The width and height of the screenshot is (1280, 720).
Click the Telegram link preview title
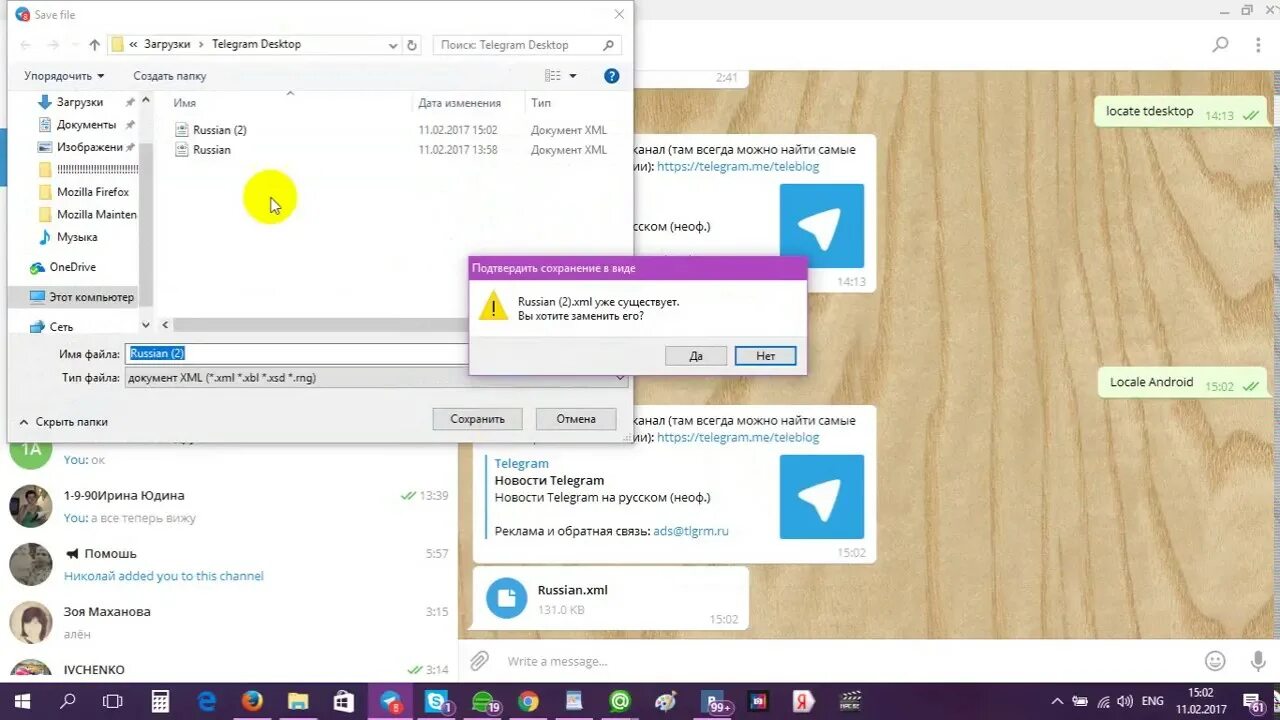(x=522, y=464)
